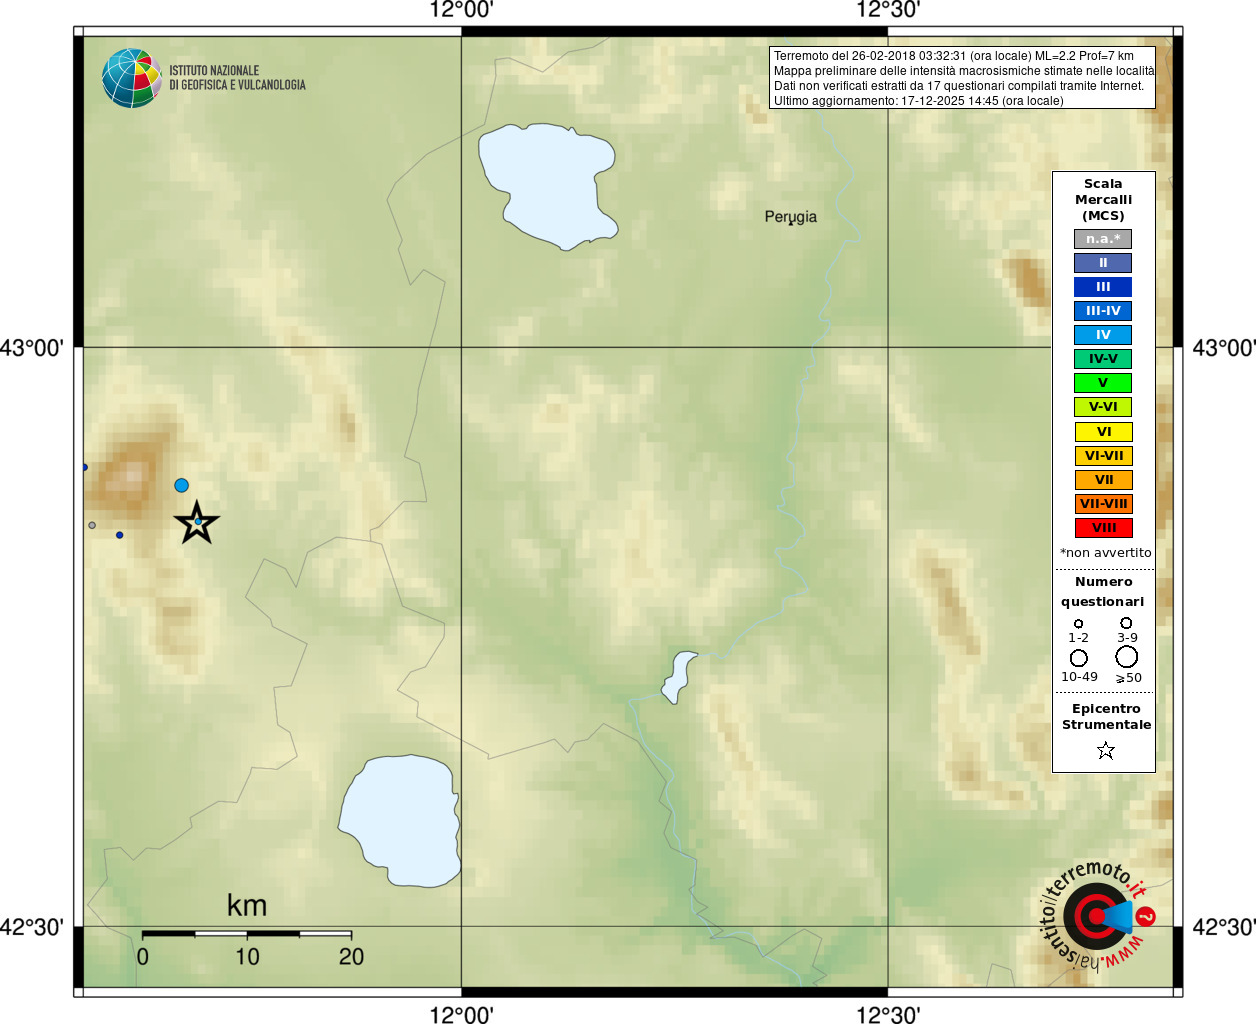Click the Terremoto del 26-02-2018 title line

point(954,56)
